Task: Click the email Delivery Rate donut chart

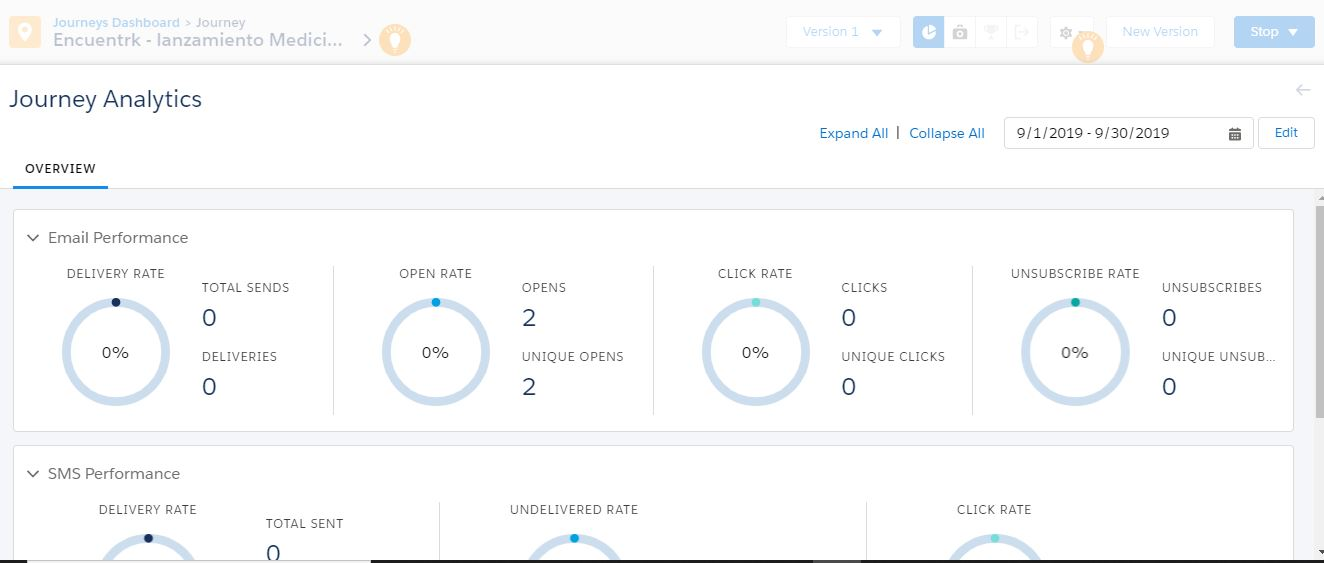Action: 116,352
